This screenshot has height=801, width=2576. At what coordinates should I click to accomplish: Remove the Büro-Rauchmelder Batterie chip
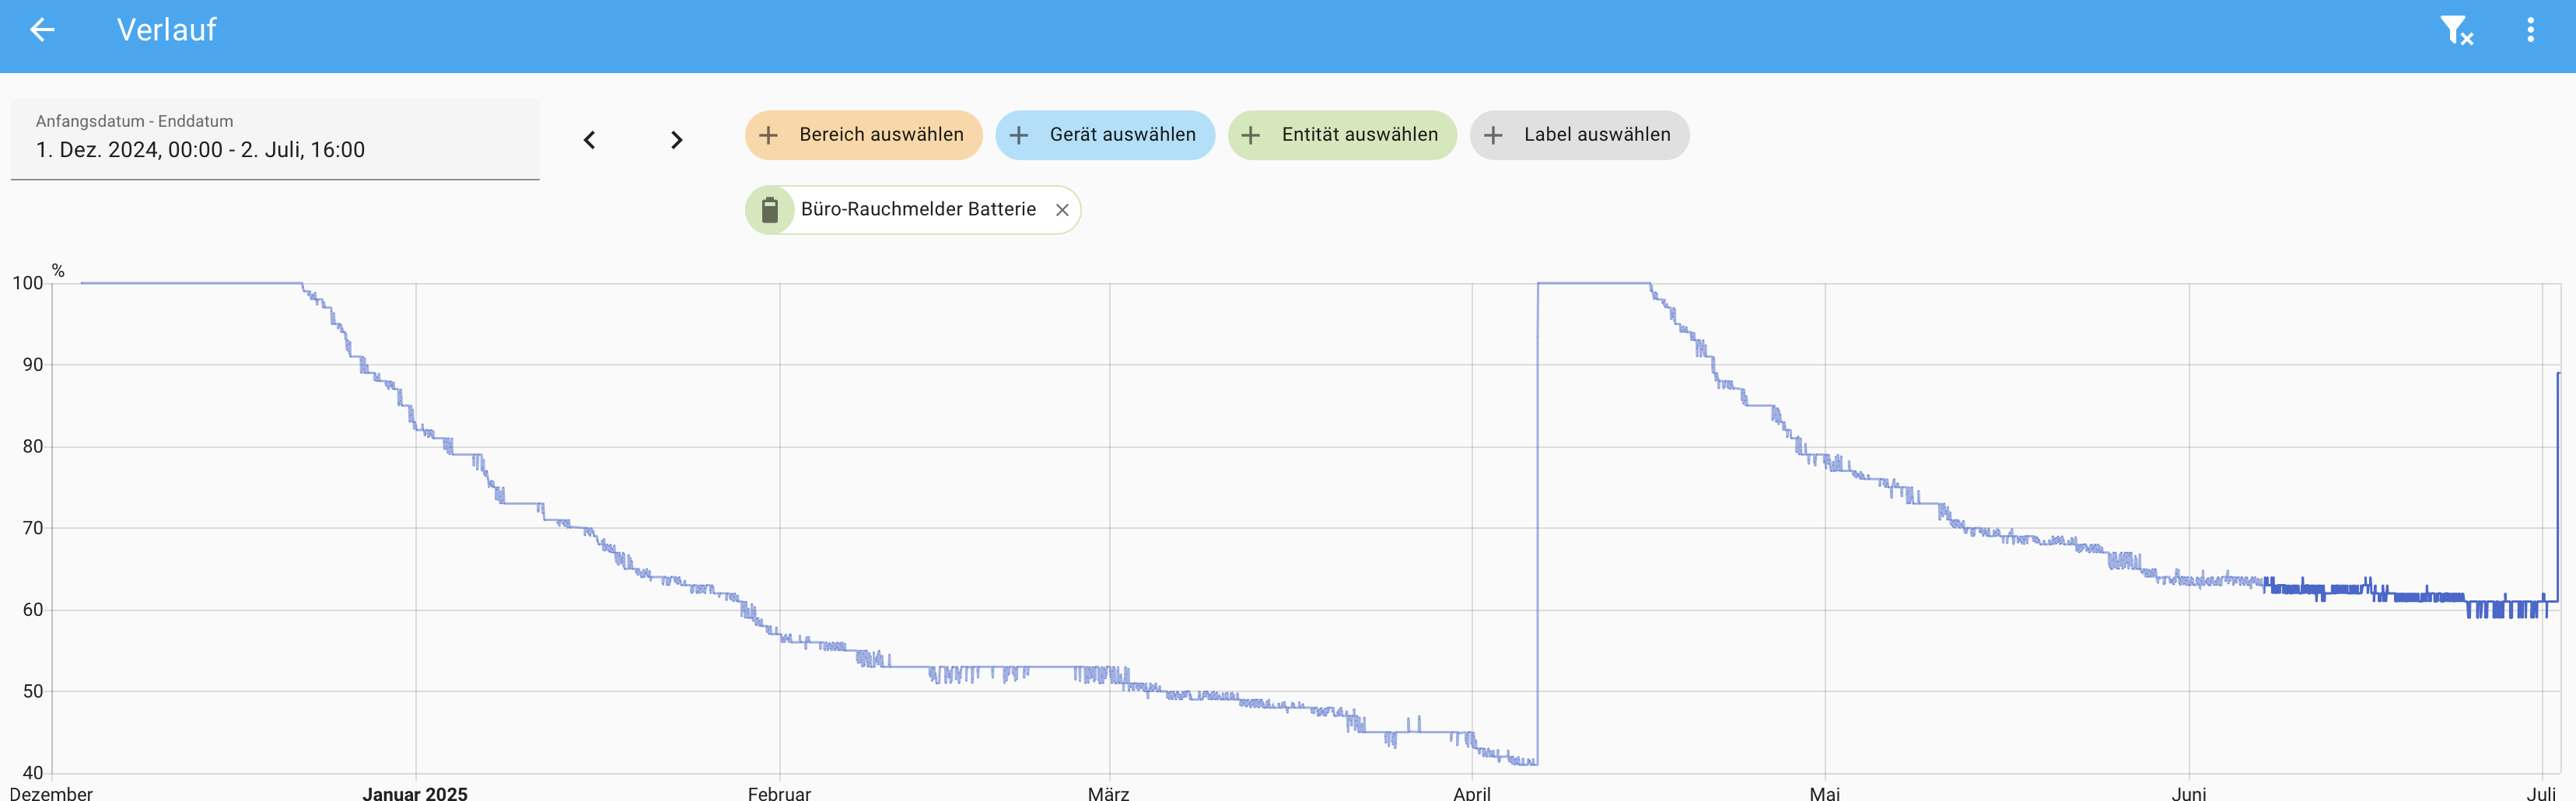tap(1062, 210)
